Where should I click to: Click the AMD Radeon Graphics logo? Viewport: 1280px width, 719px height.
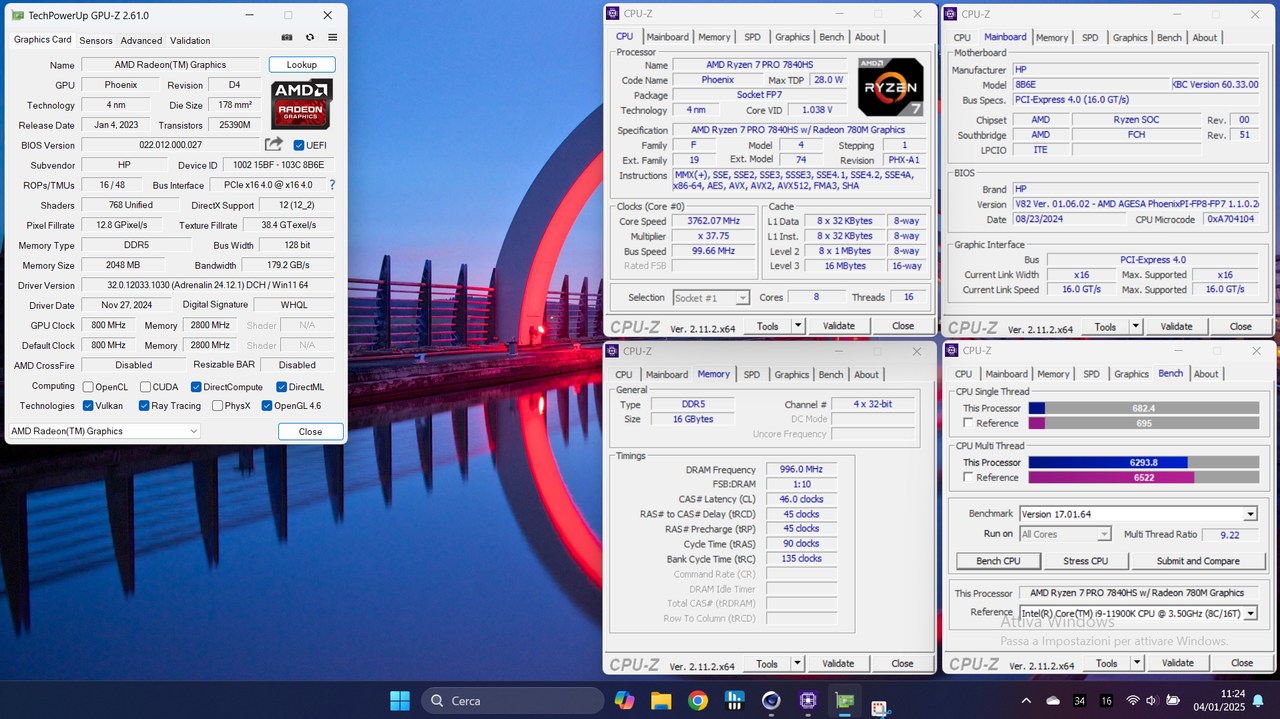(302, 104)
